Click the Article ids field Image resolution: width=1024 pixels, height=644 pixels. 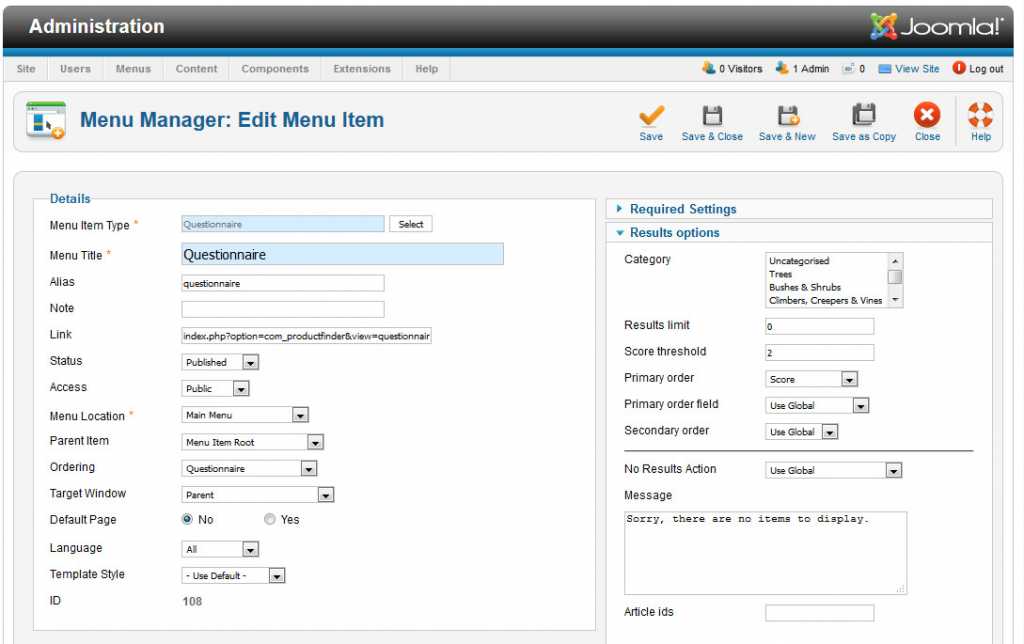[x=820, y=613]
